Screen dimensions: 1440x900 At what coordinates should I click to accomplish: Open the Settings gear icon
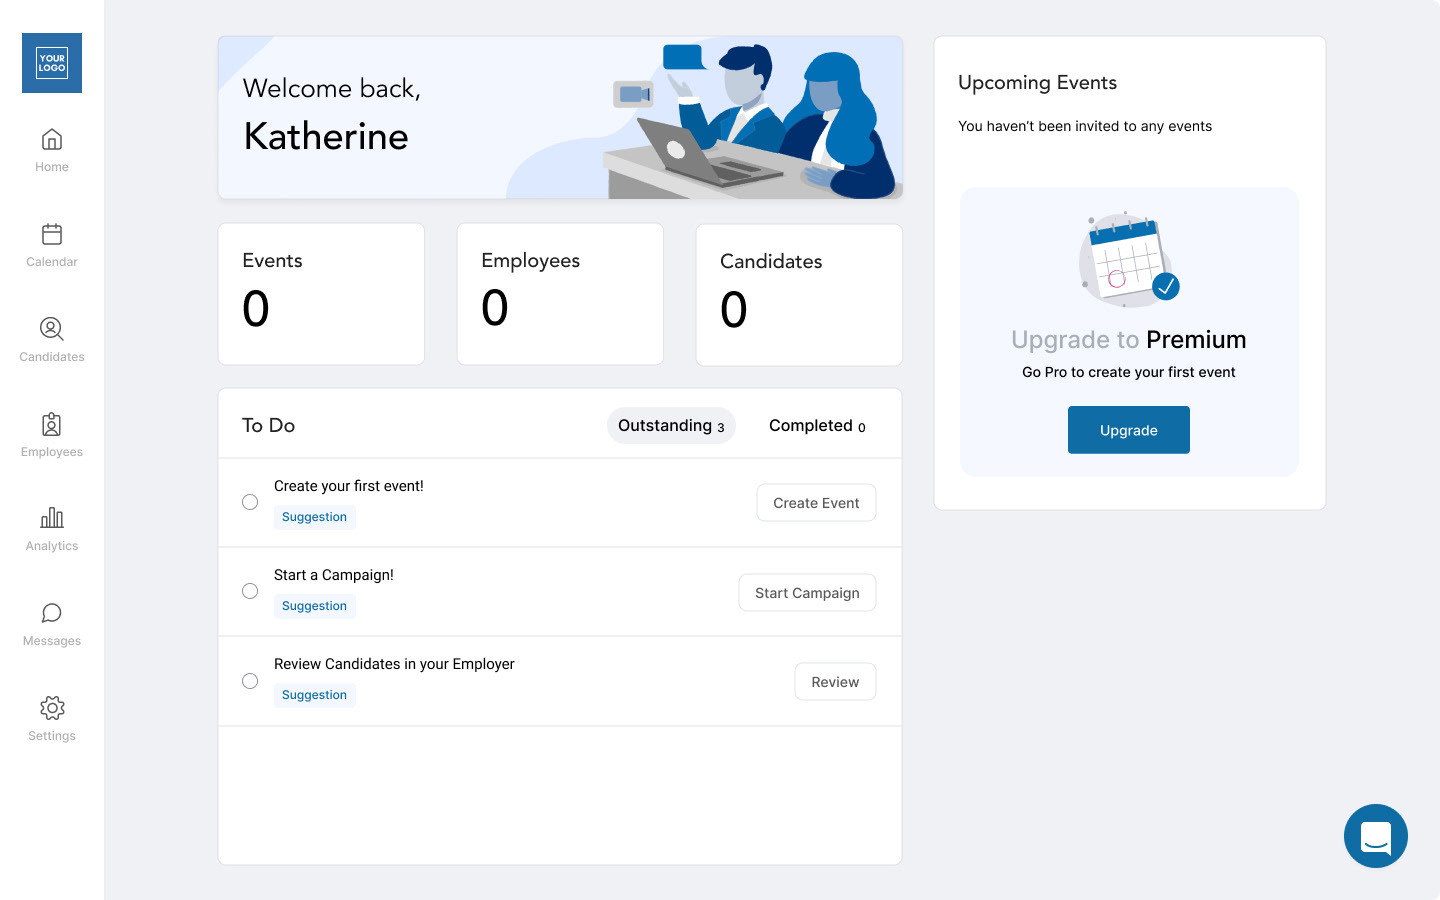click(x=52, y=708)
